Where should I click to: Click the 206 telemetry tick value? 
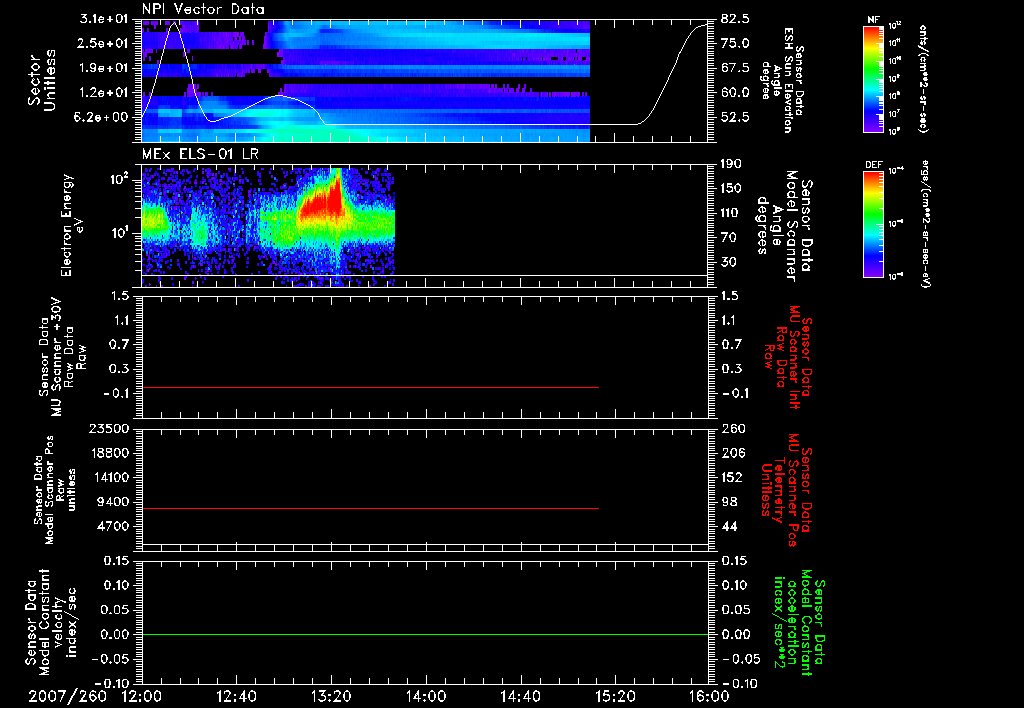732,453
